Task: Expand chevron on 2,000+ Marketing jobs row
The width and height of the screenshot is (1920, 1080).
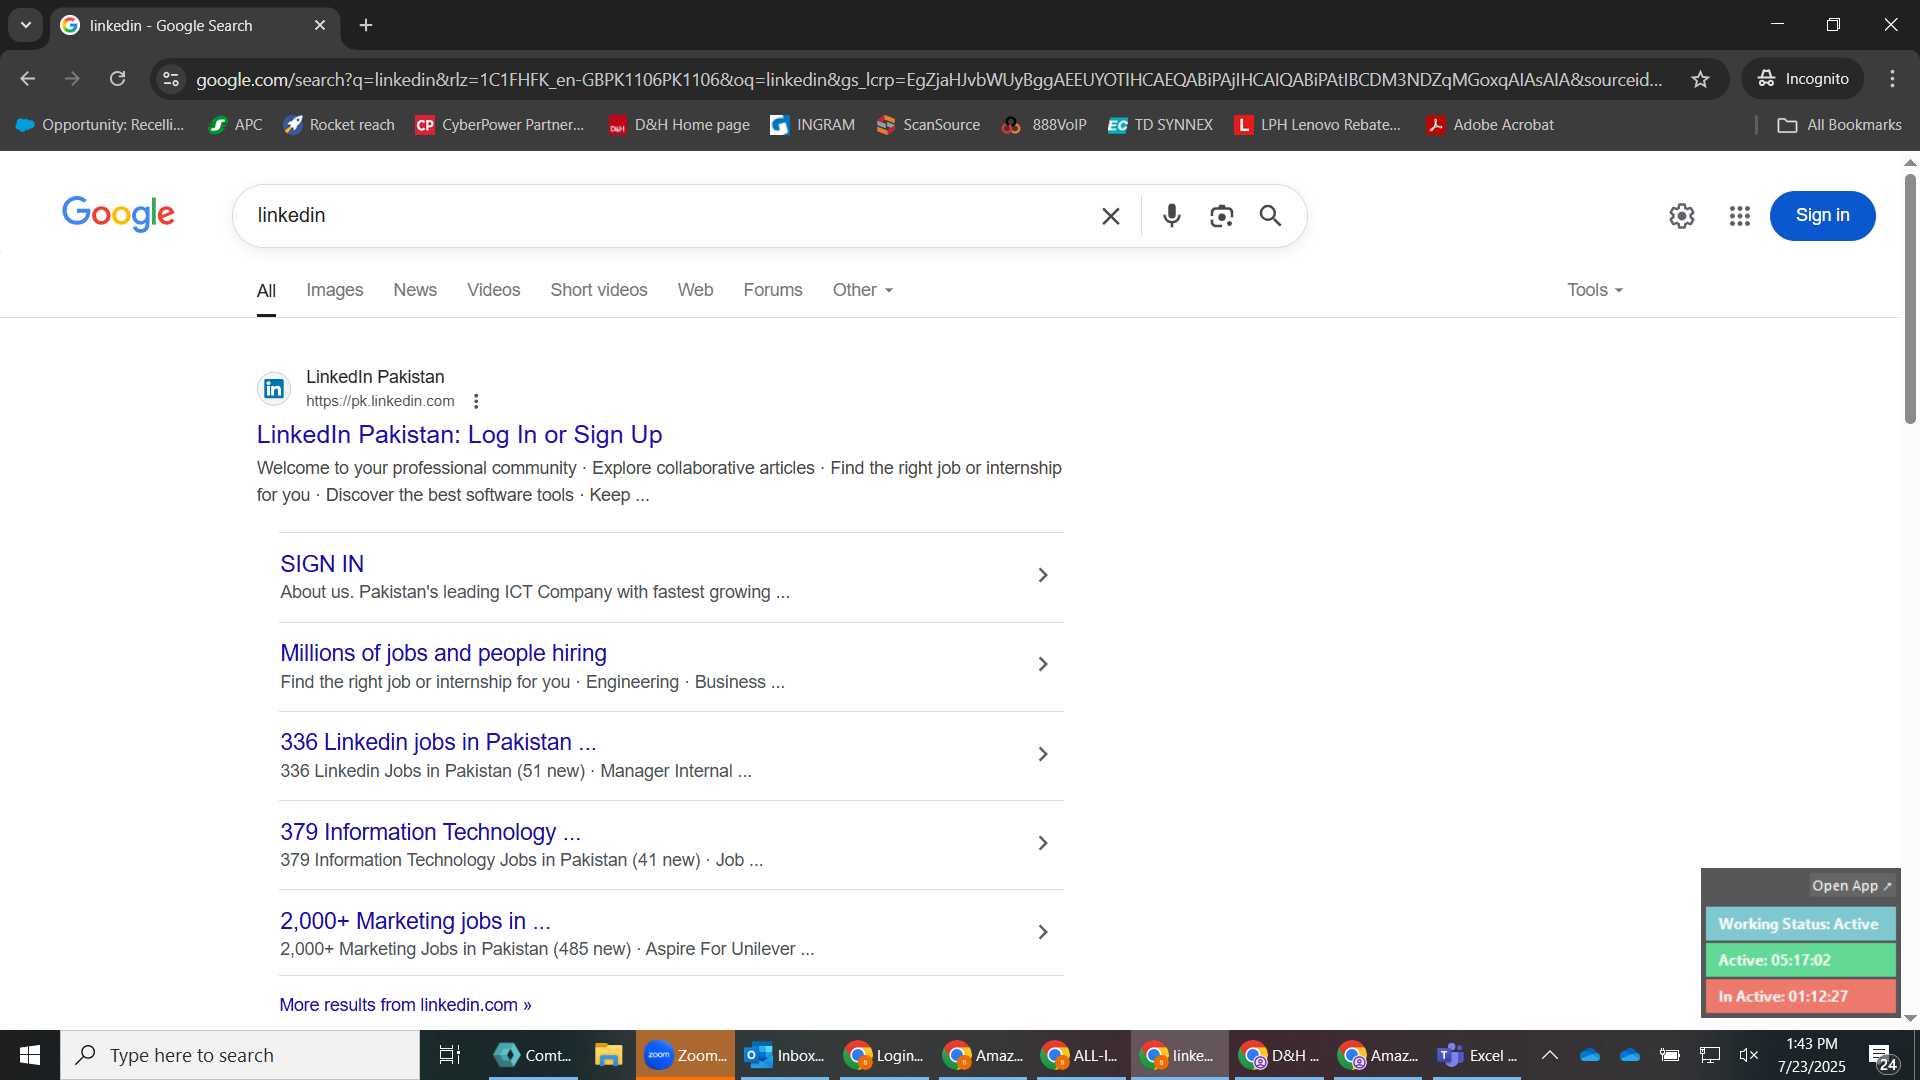Action: [x=1042, y=932]
